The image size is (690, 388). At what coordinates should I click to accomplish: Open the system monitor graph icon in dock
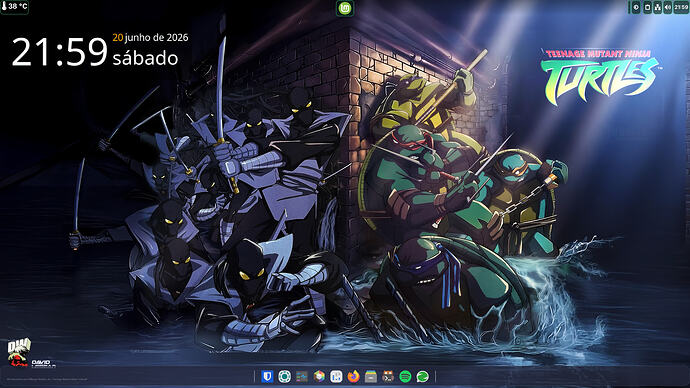click(302, 377)
